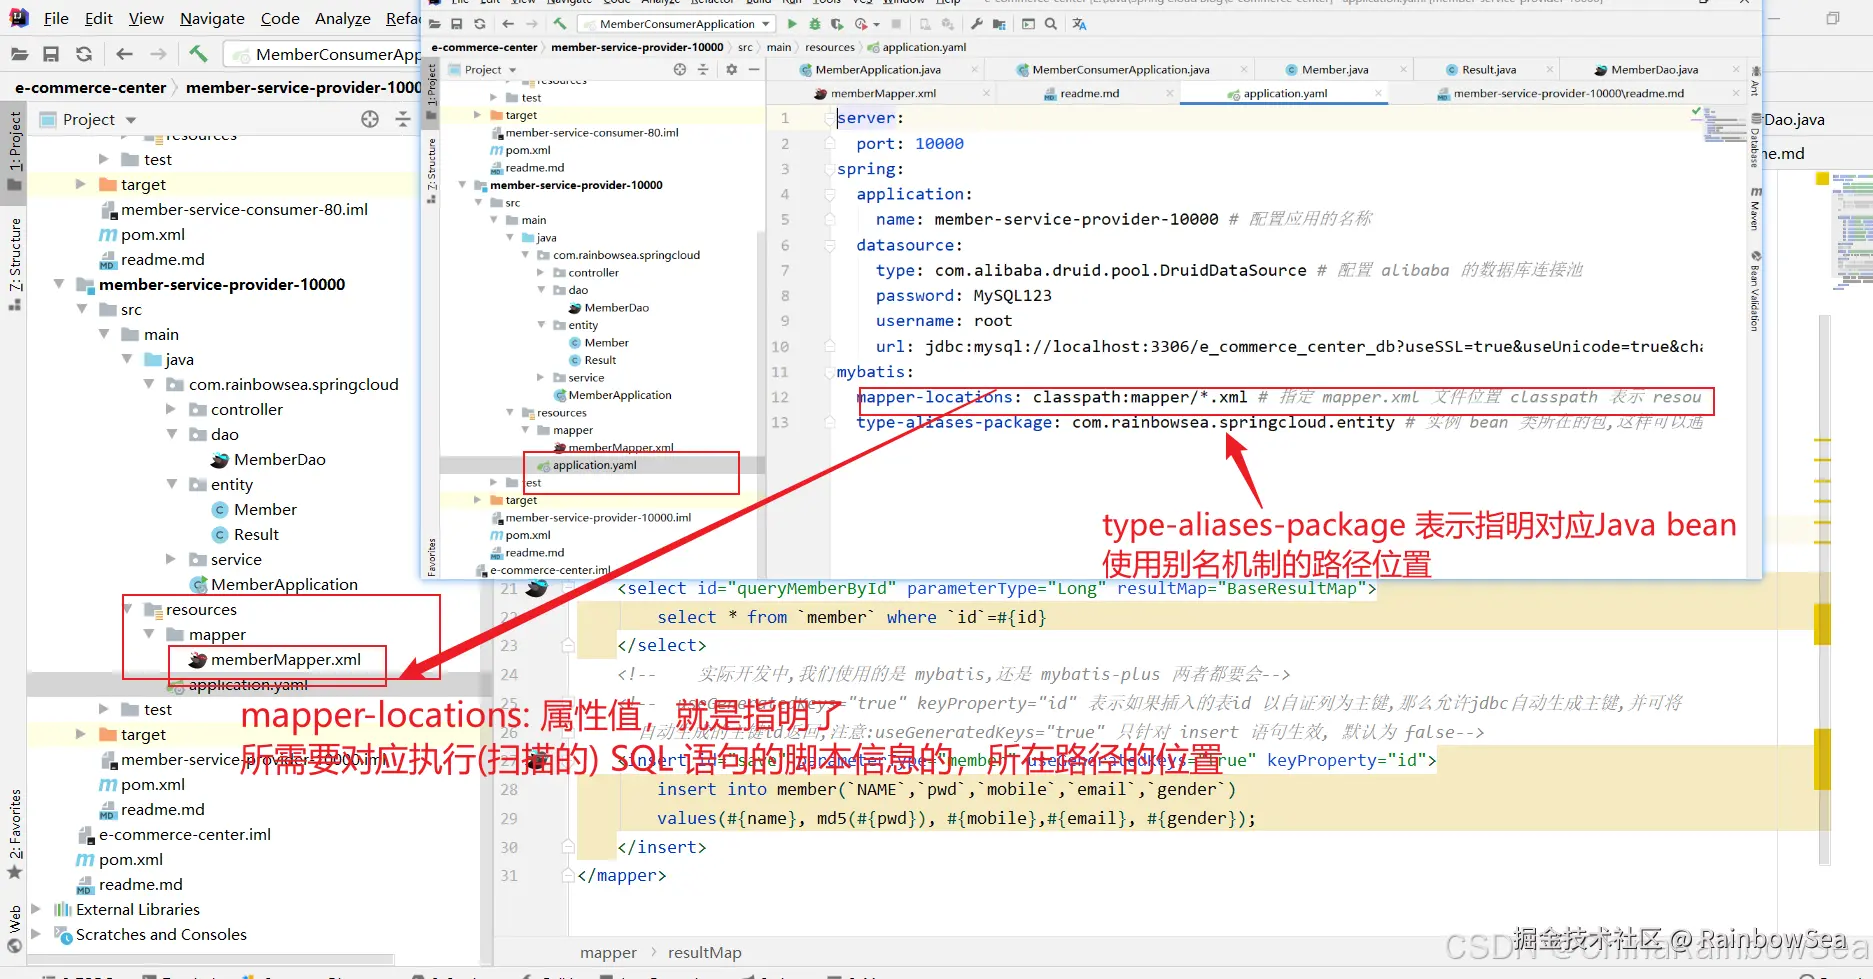
Task: Open Edit menu in back window
Action: point(99,18)
